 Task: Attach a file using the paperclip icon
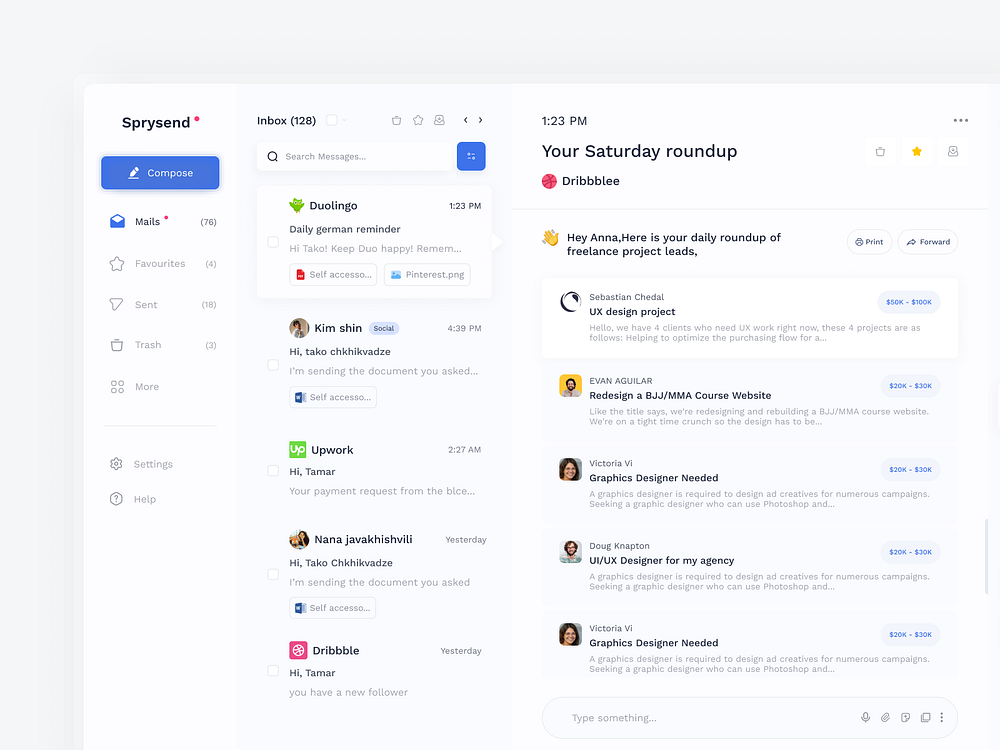click(x=885, y=717)
